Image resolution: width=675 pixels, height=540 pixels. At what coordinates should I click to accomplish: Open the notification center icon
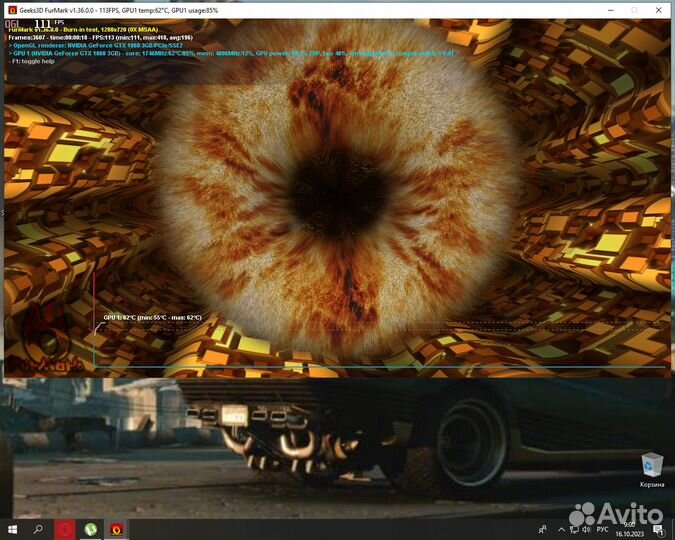pos(659,528)
